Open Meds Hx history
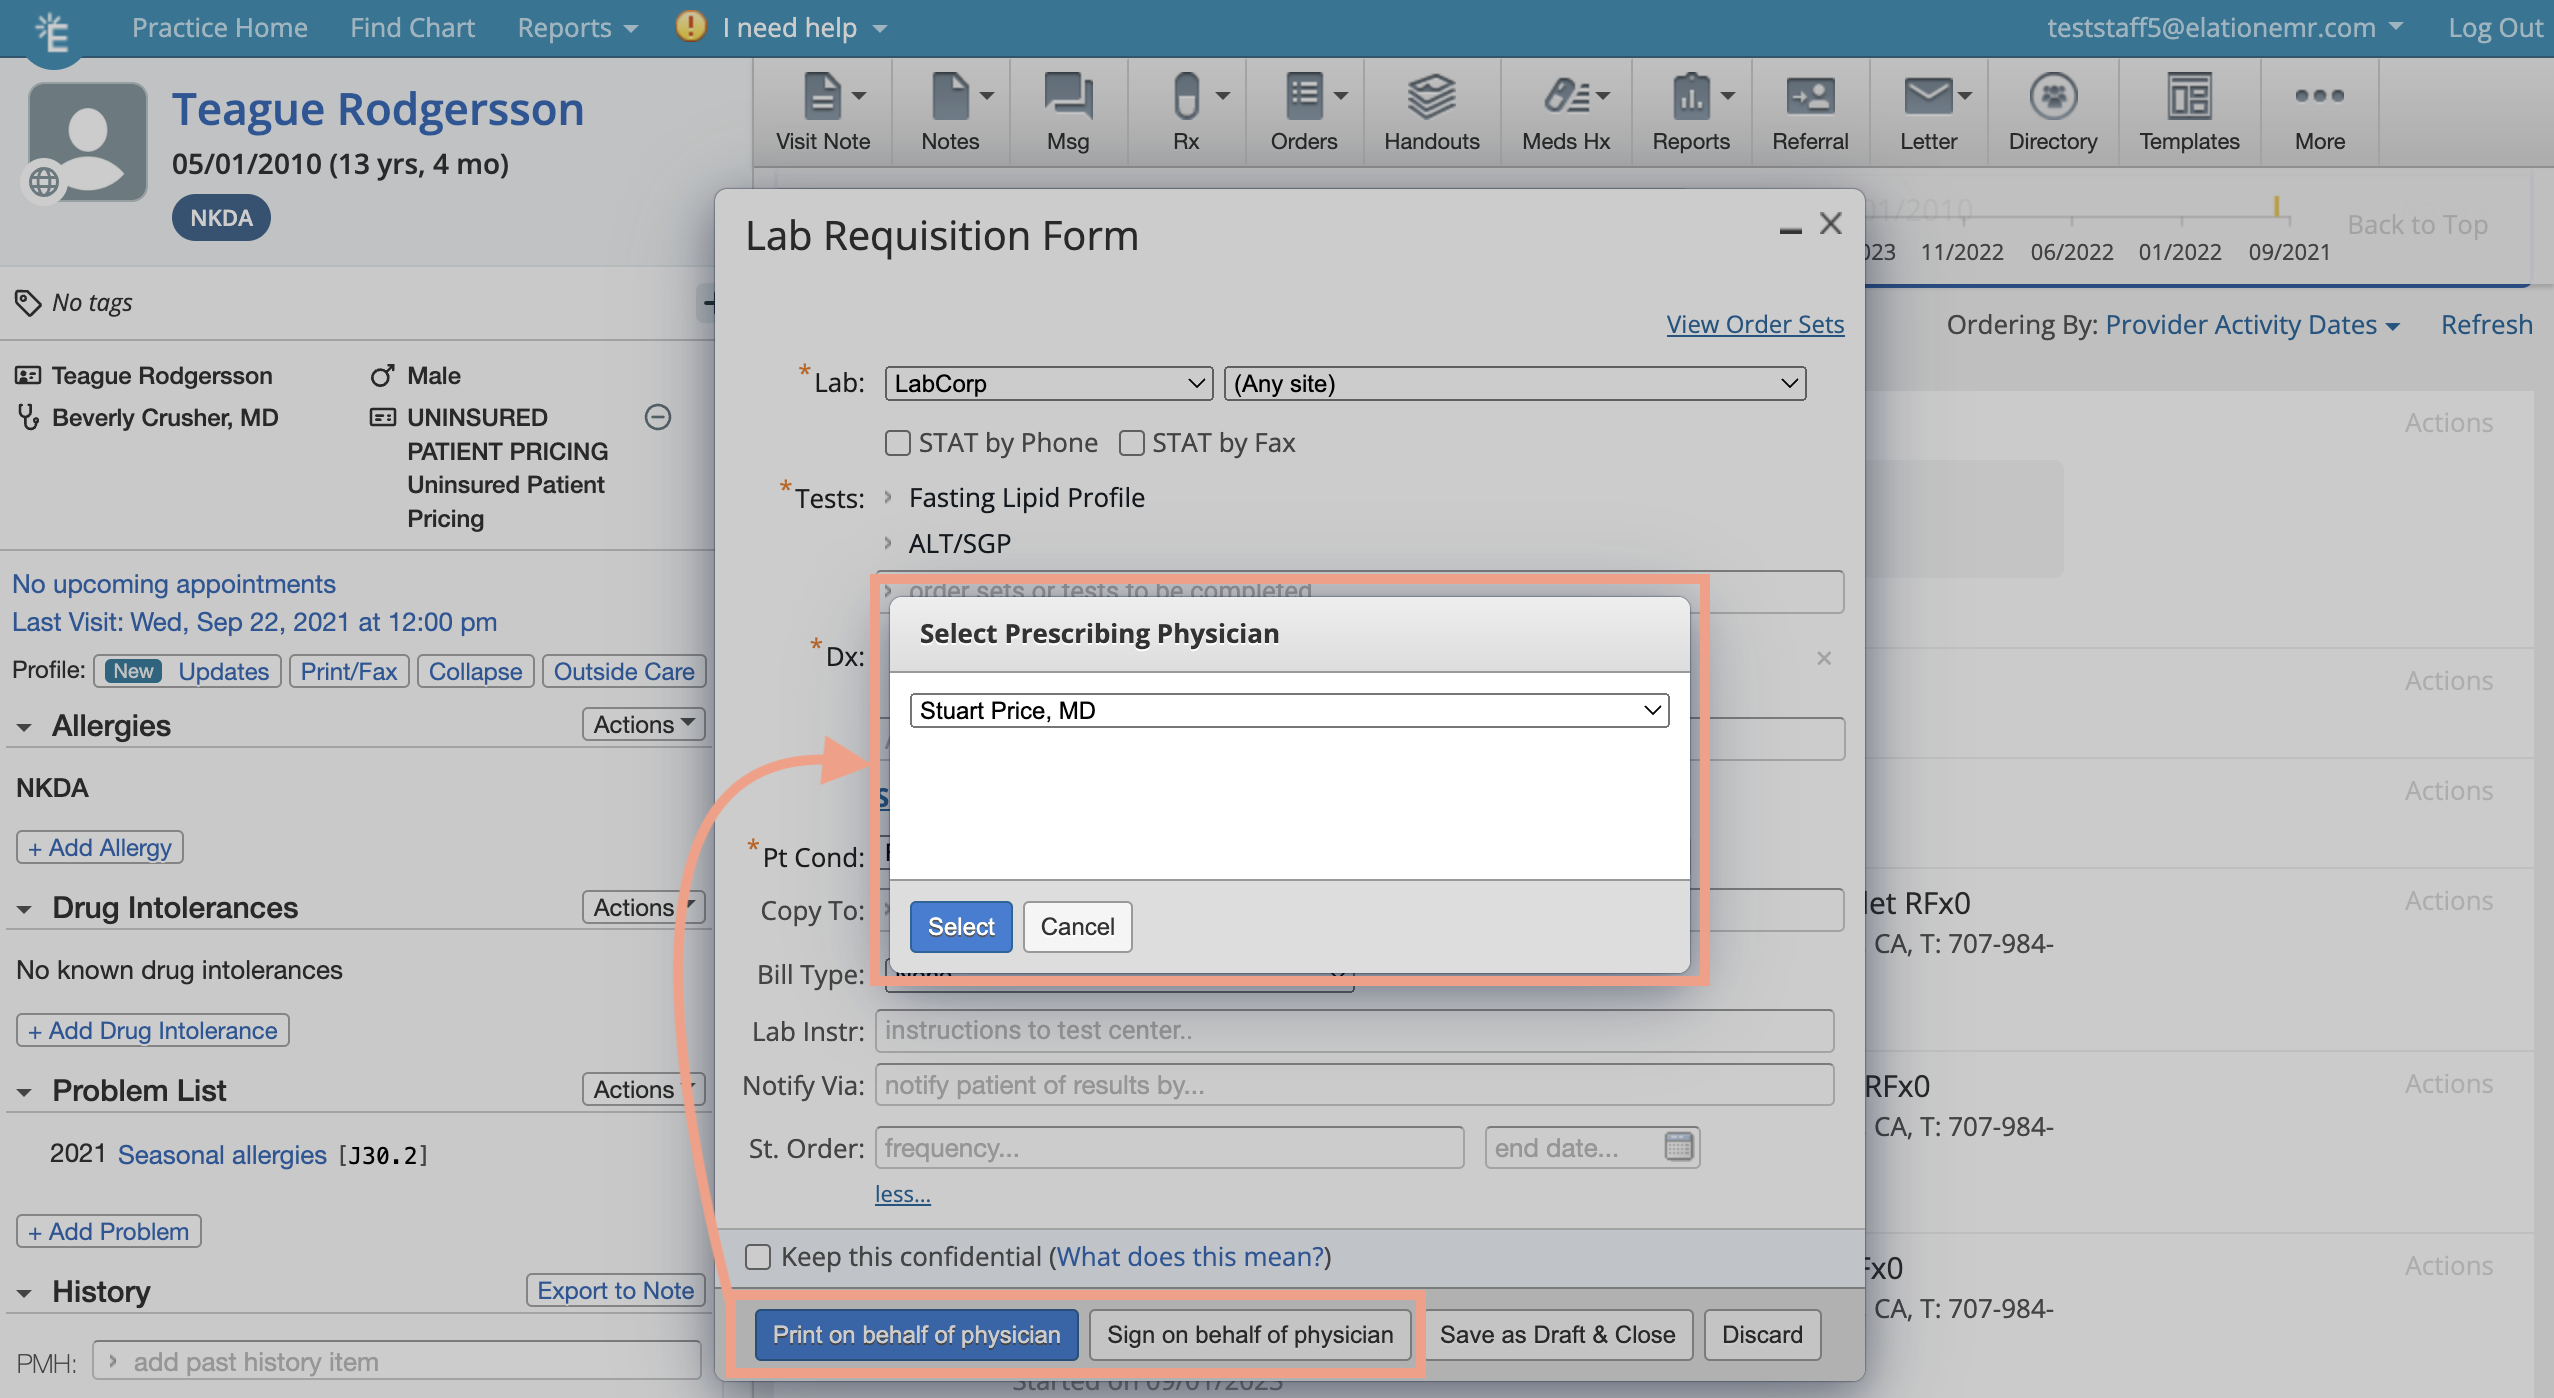 coord(1563,110)
